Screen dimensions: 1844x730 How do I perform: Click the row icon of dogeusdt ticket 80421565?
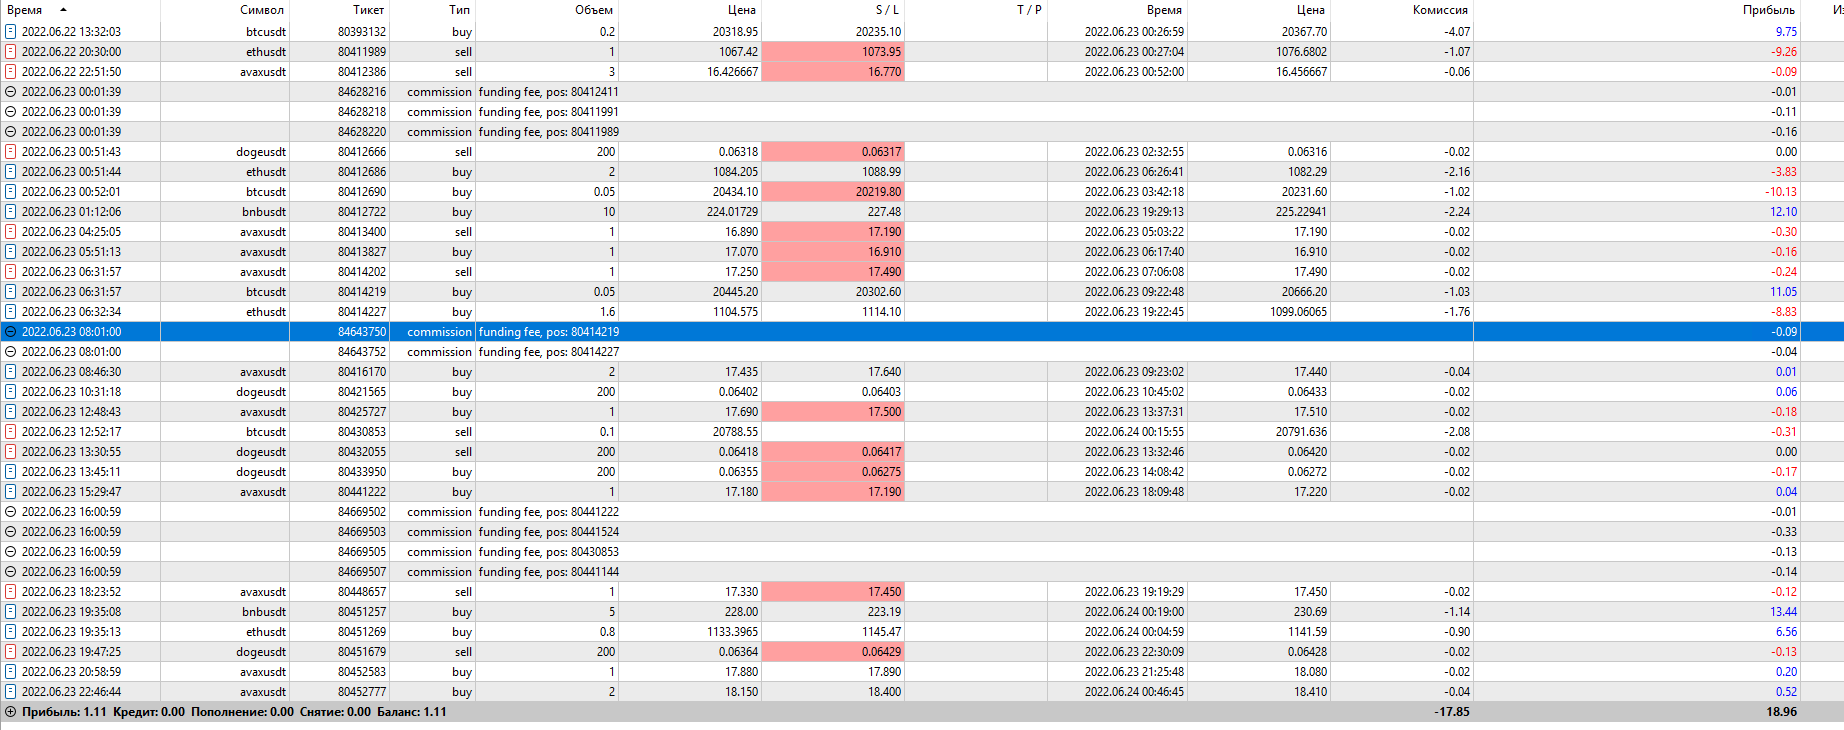coord(11,392)
